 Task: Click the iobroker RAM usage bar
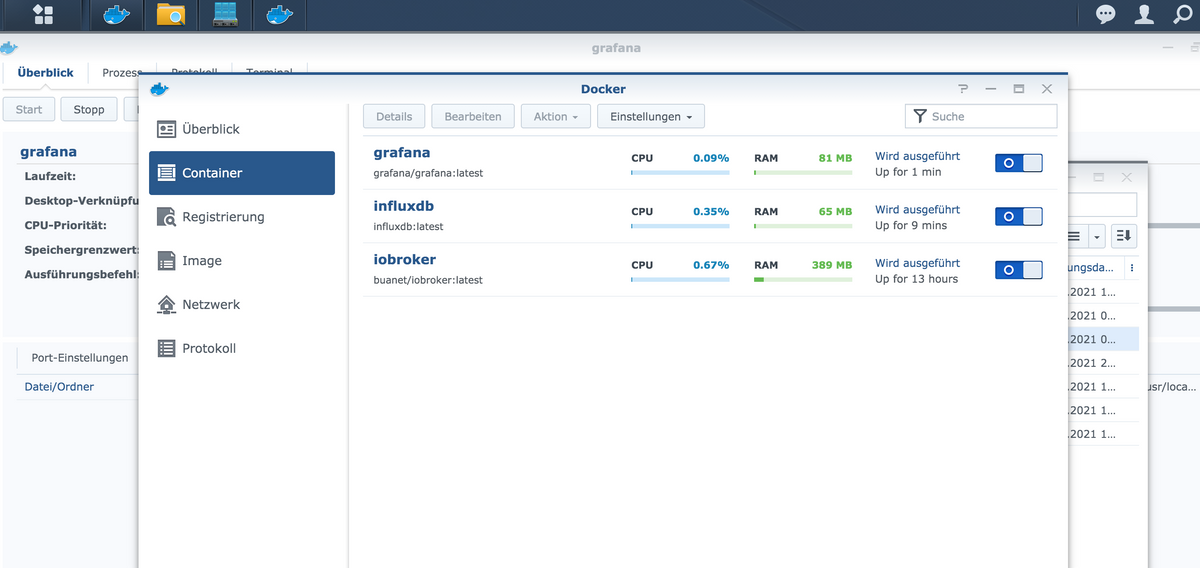tap(803, 280)
